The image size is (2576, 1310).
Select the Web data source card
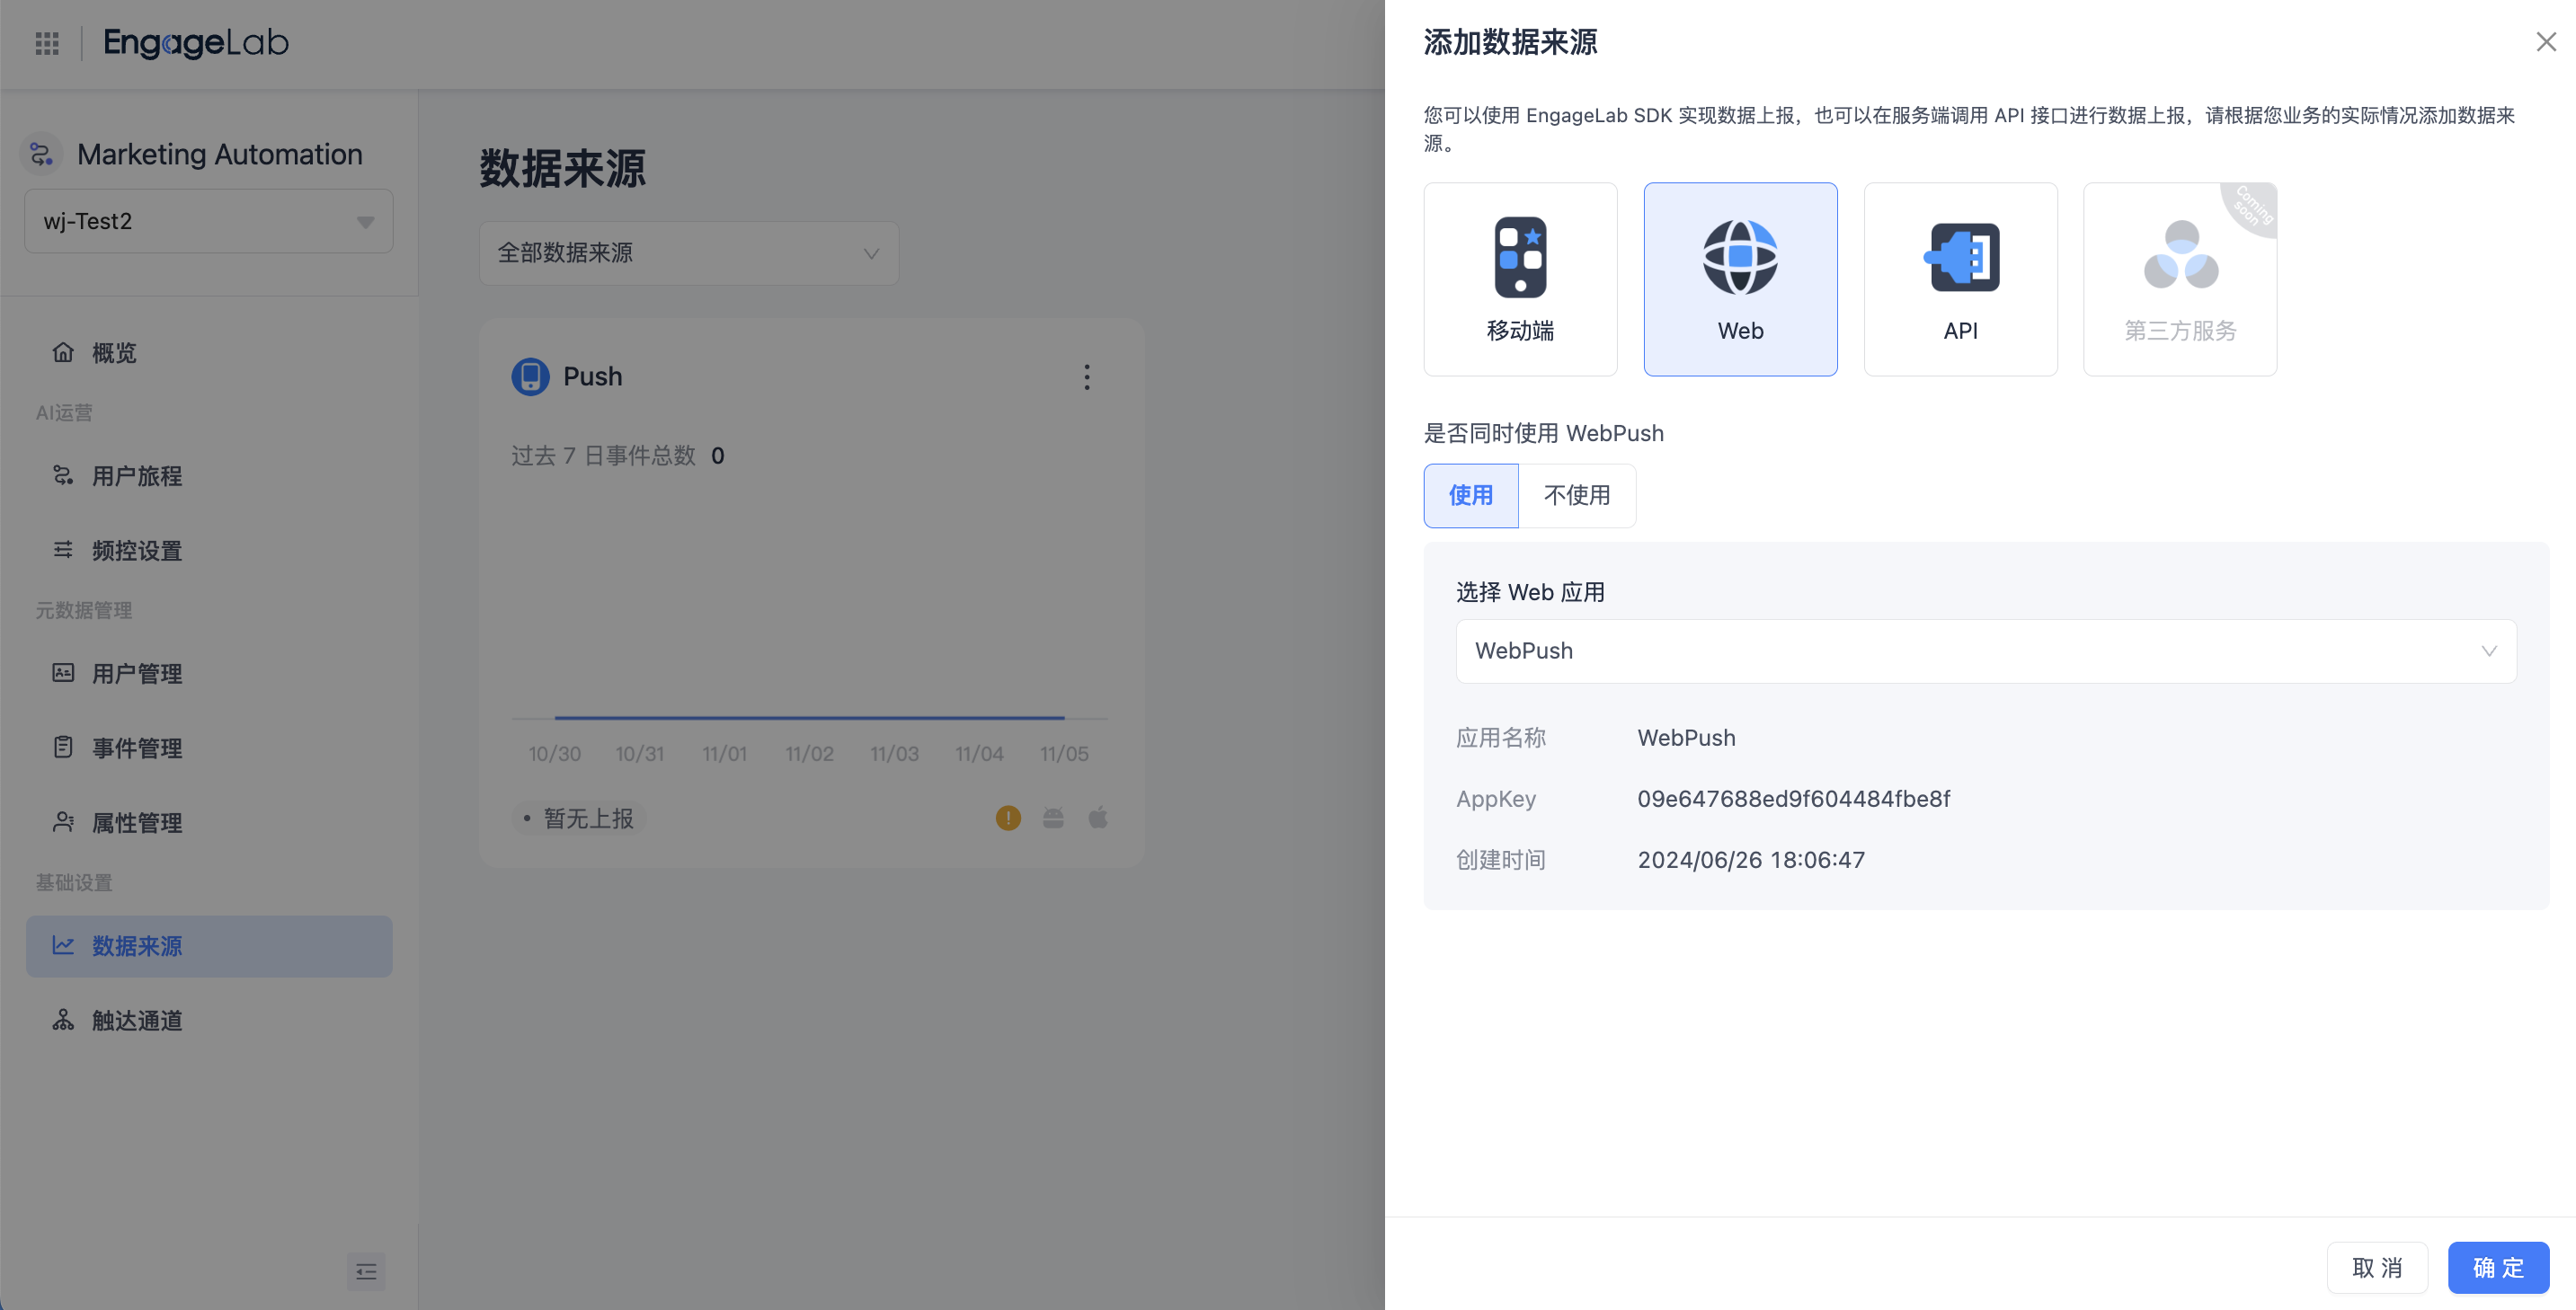(x=1740, y=279)
